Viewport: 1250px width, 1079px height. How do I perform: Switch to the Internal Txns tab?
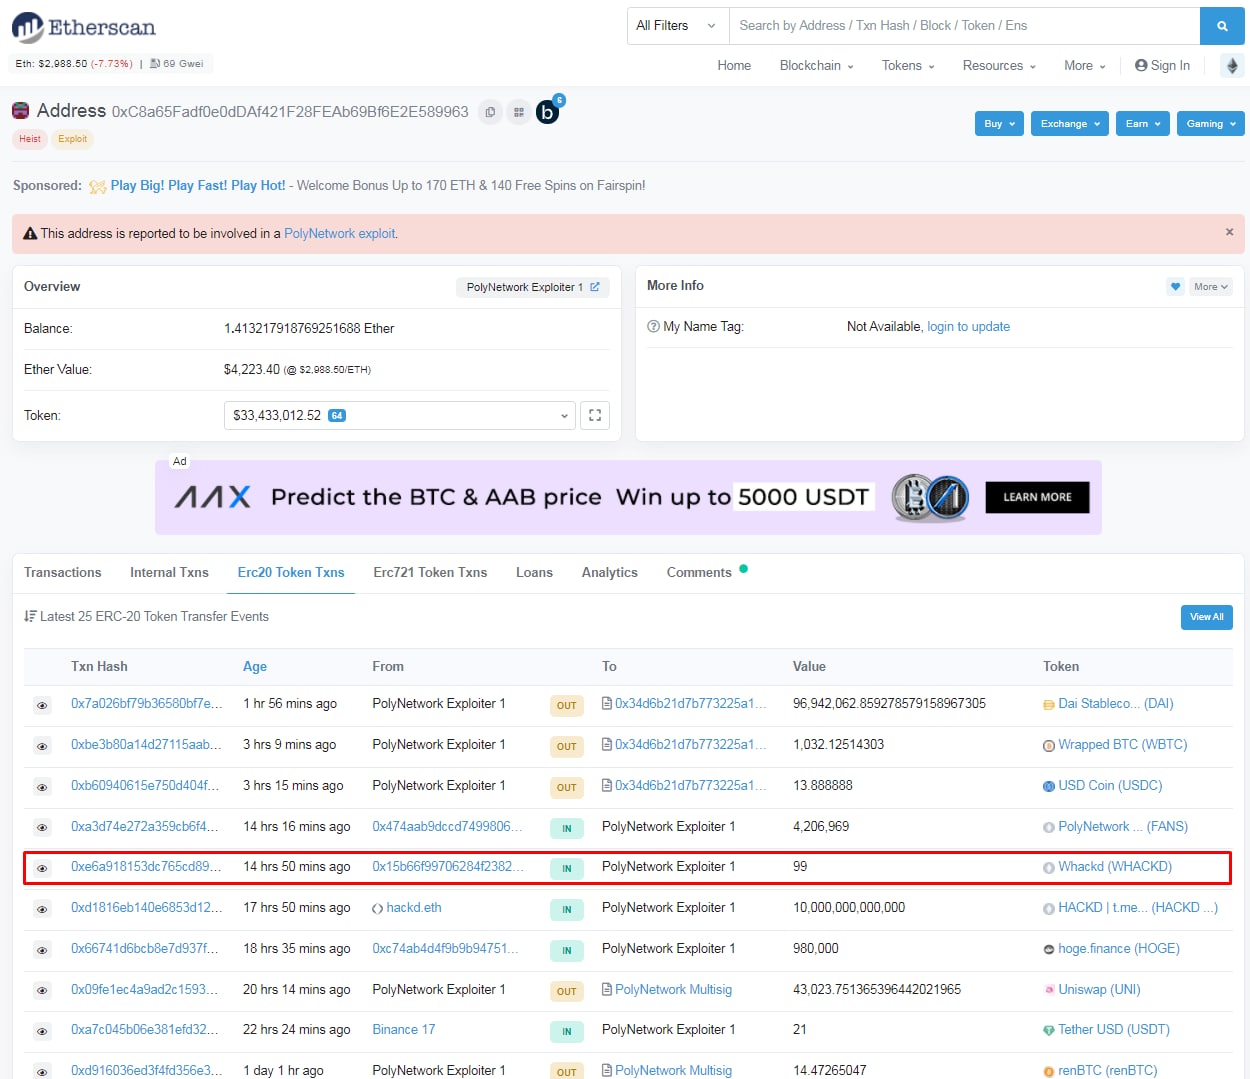pyautogui.click(x=169, y=572)
